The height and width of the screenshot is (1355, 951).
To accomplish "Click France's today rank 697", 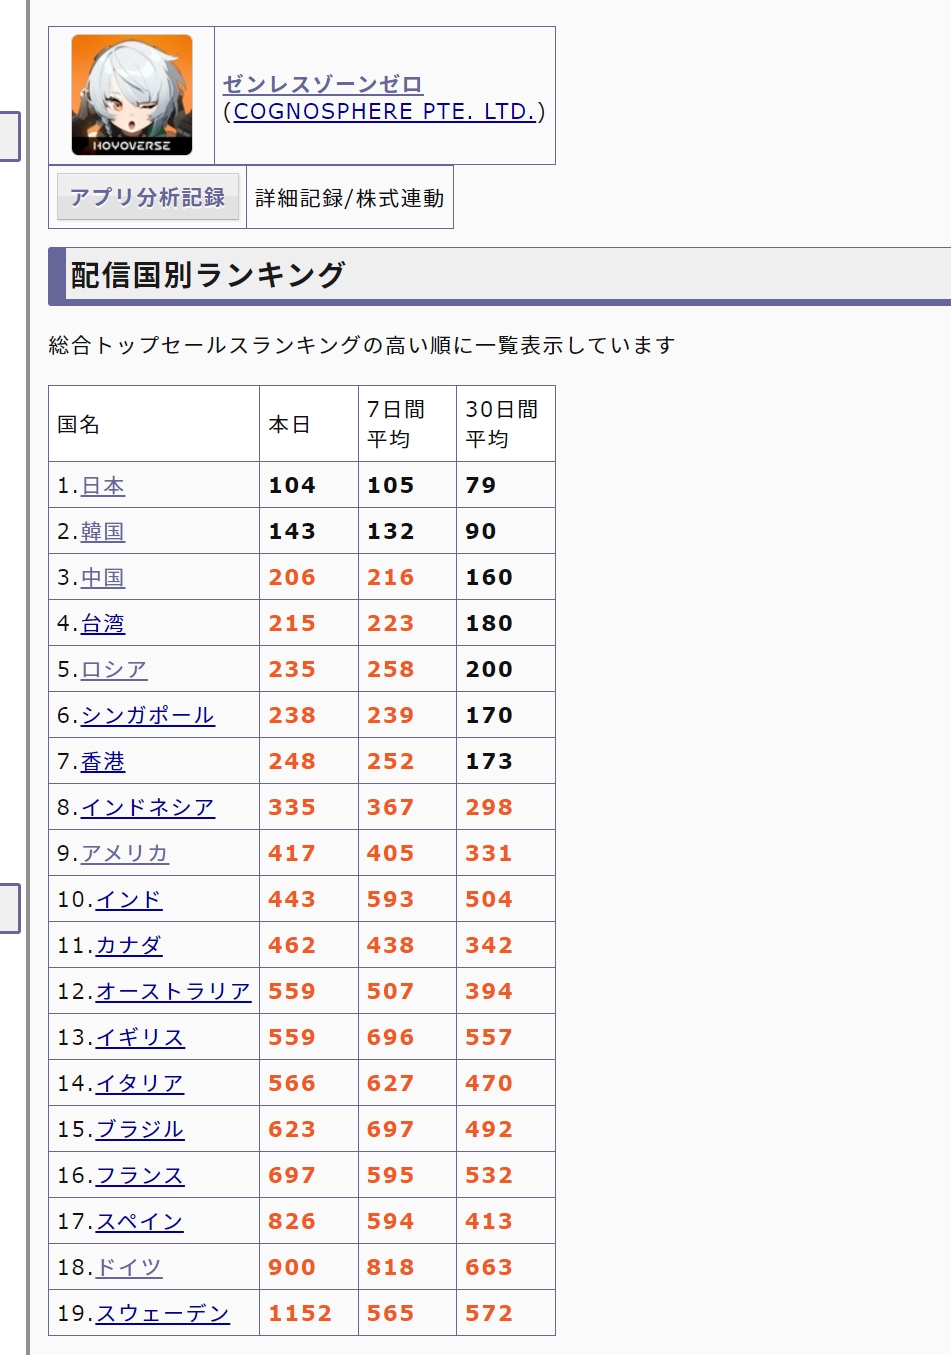I will point(292,1176).
